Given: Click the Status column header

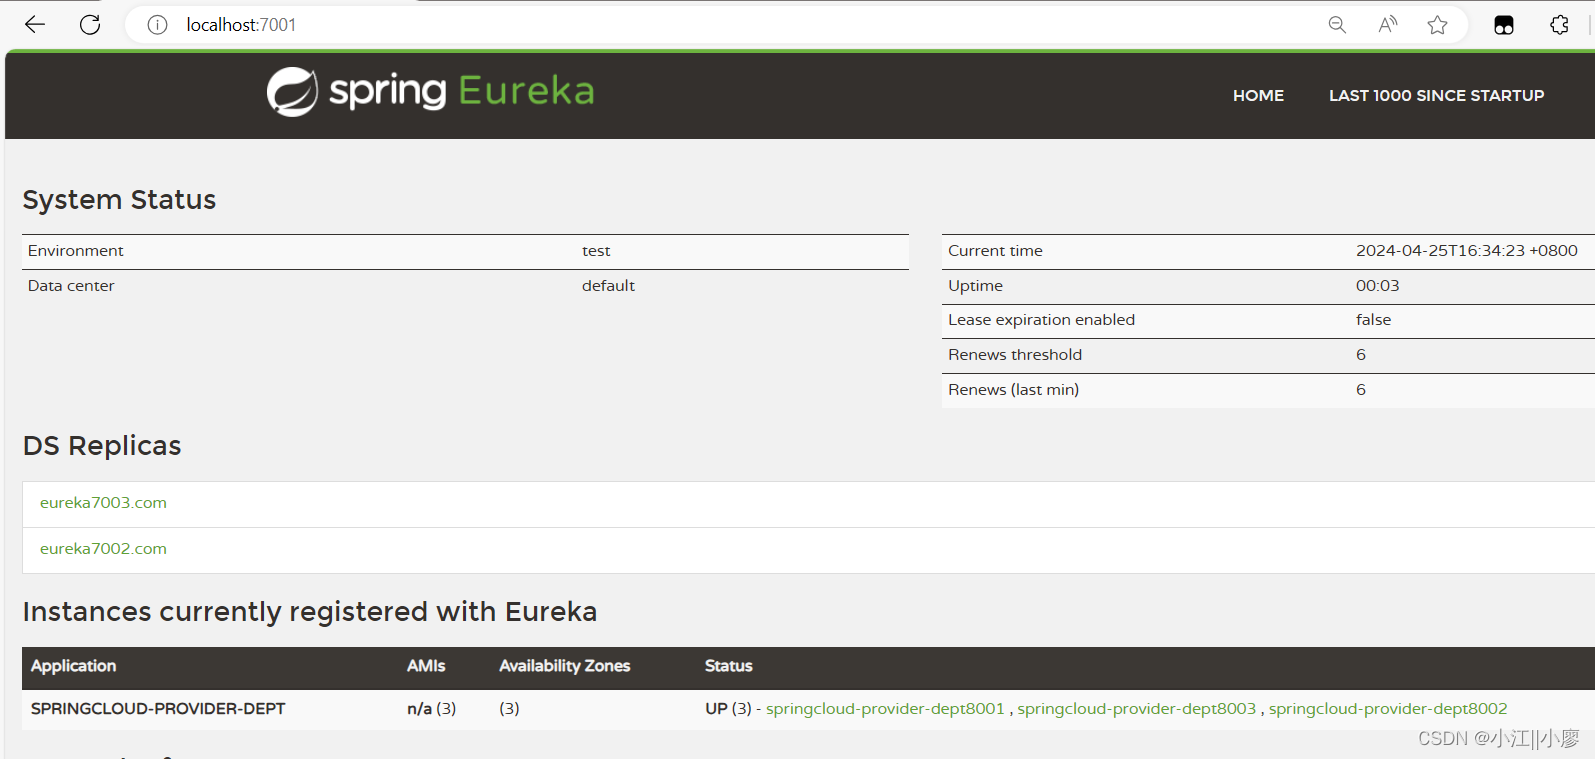Looking at the screenshot, I should tap(728, 666).
